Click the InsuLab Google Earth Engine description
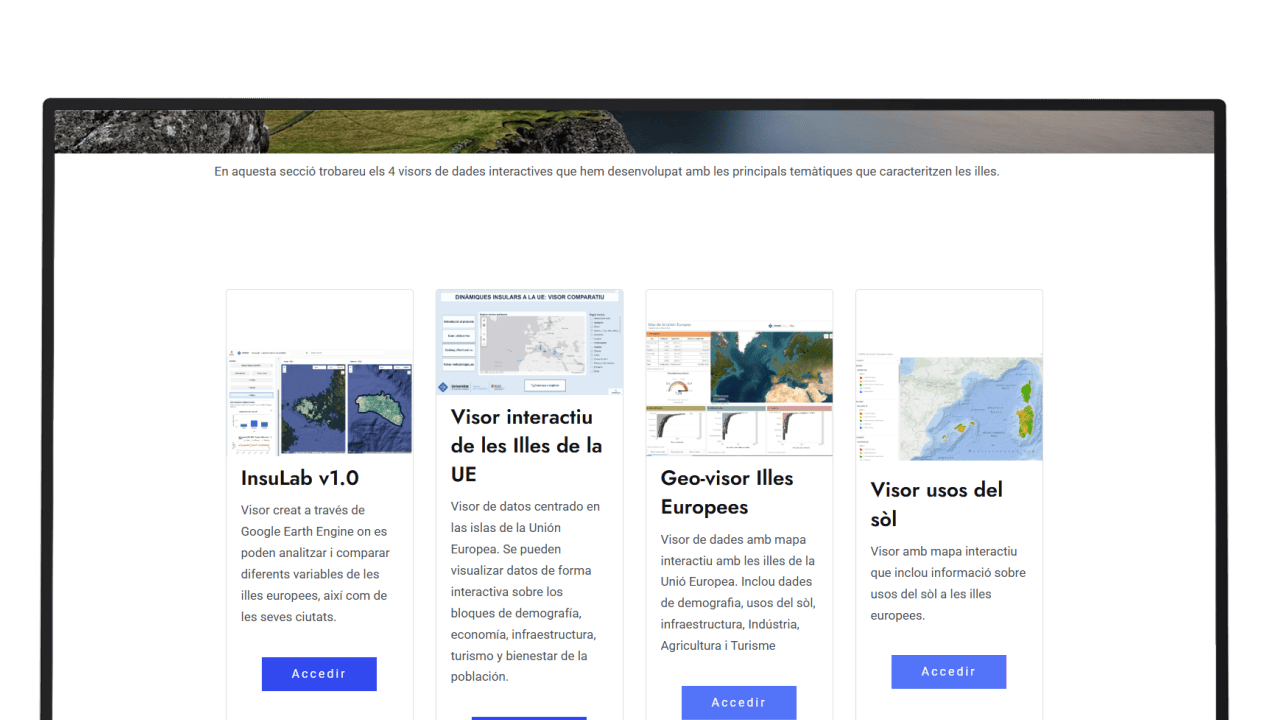Image resolution: width=1280 pixels, height=720 pixels. pos(315,563)
